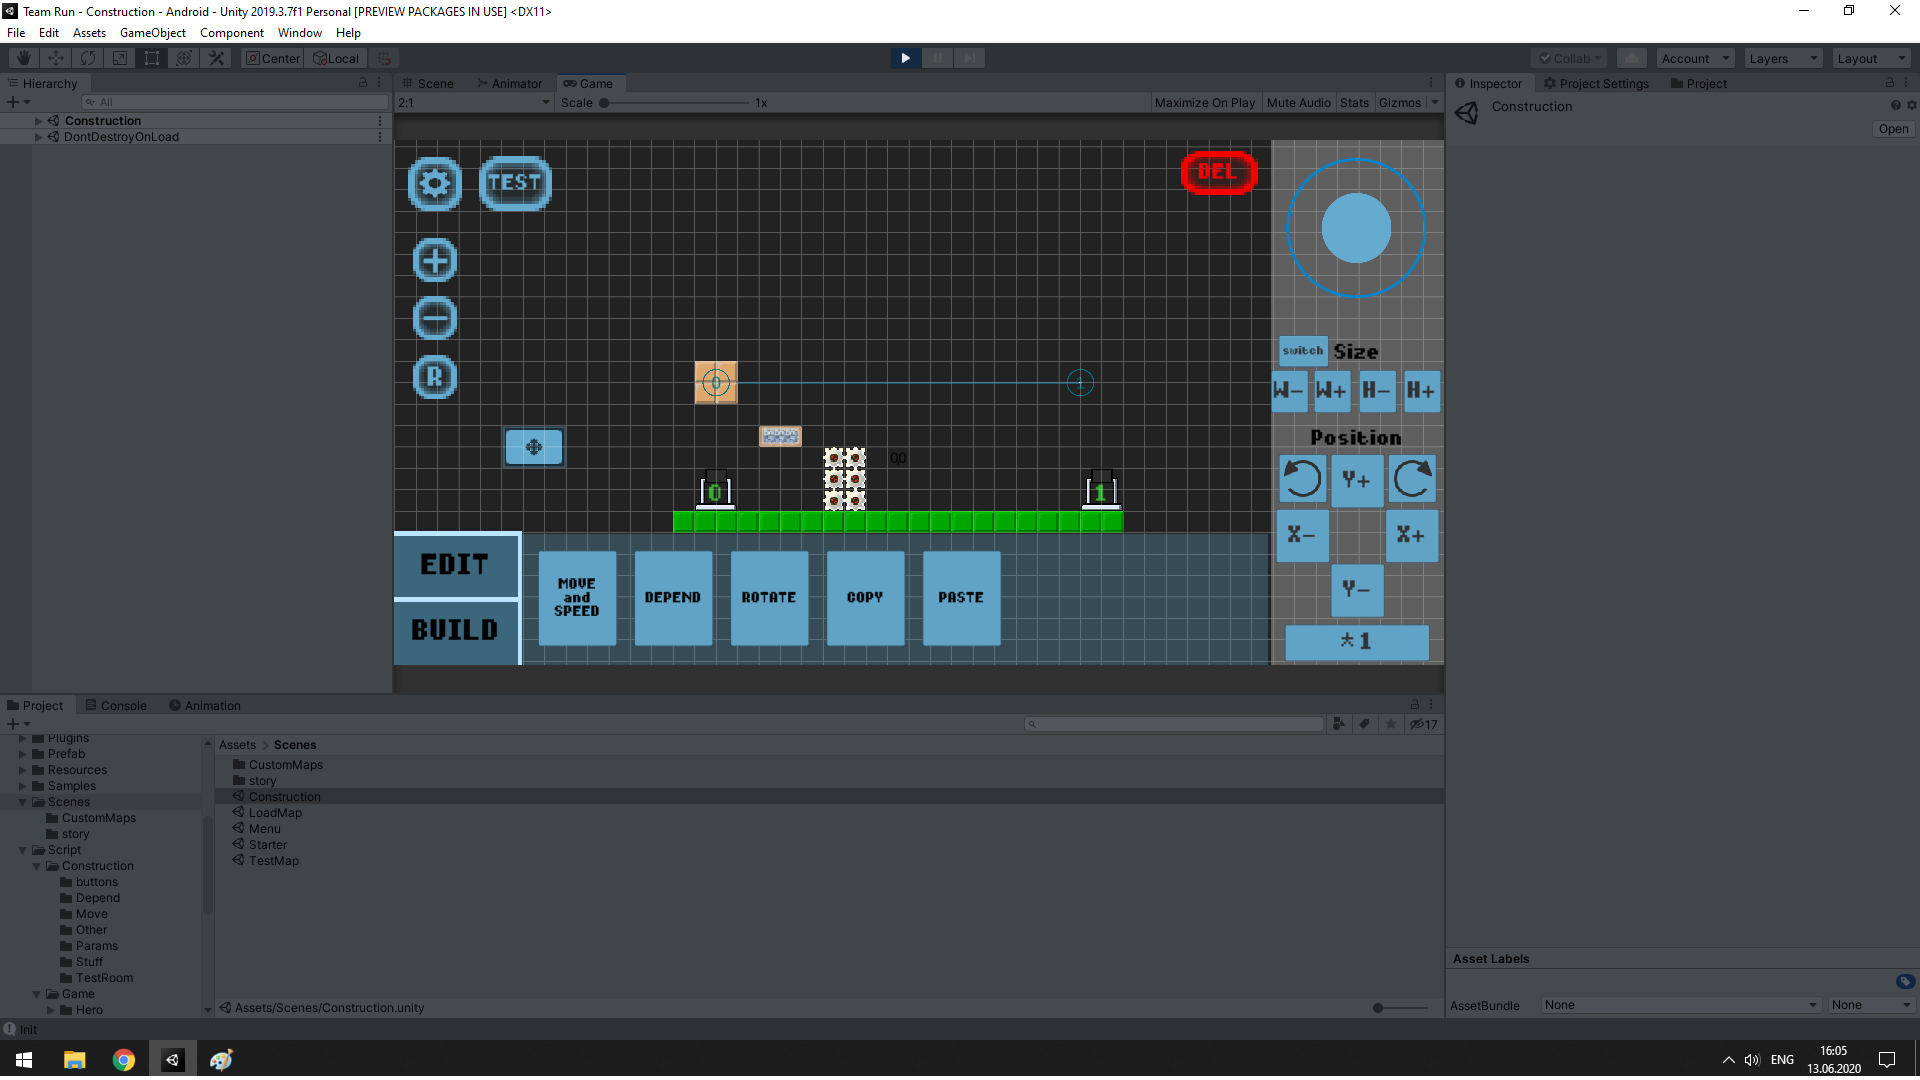Adjust the Game view Scale slider
The image size is (1920, 1080).
(x=605, y=103)
